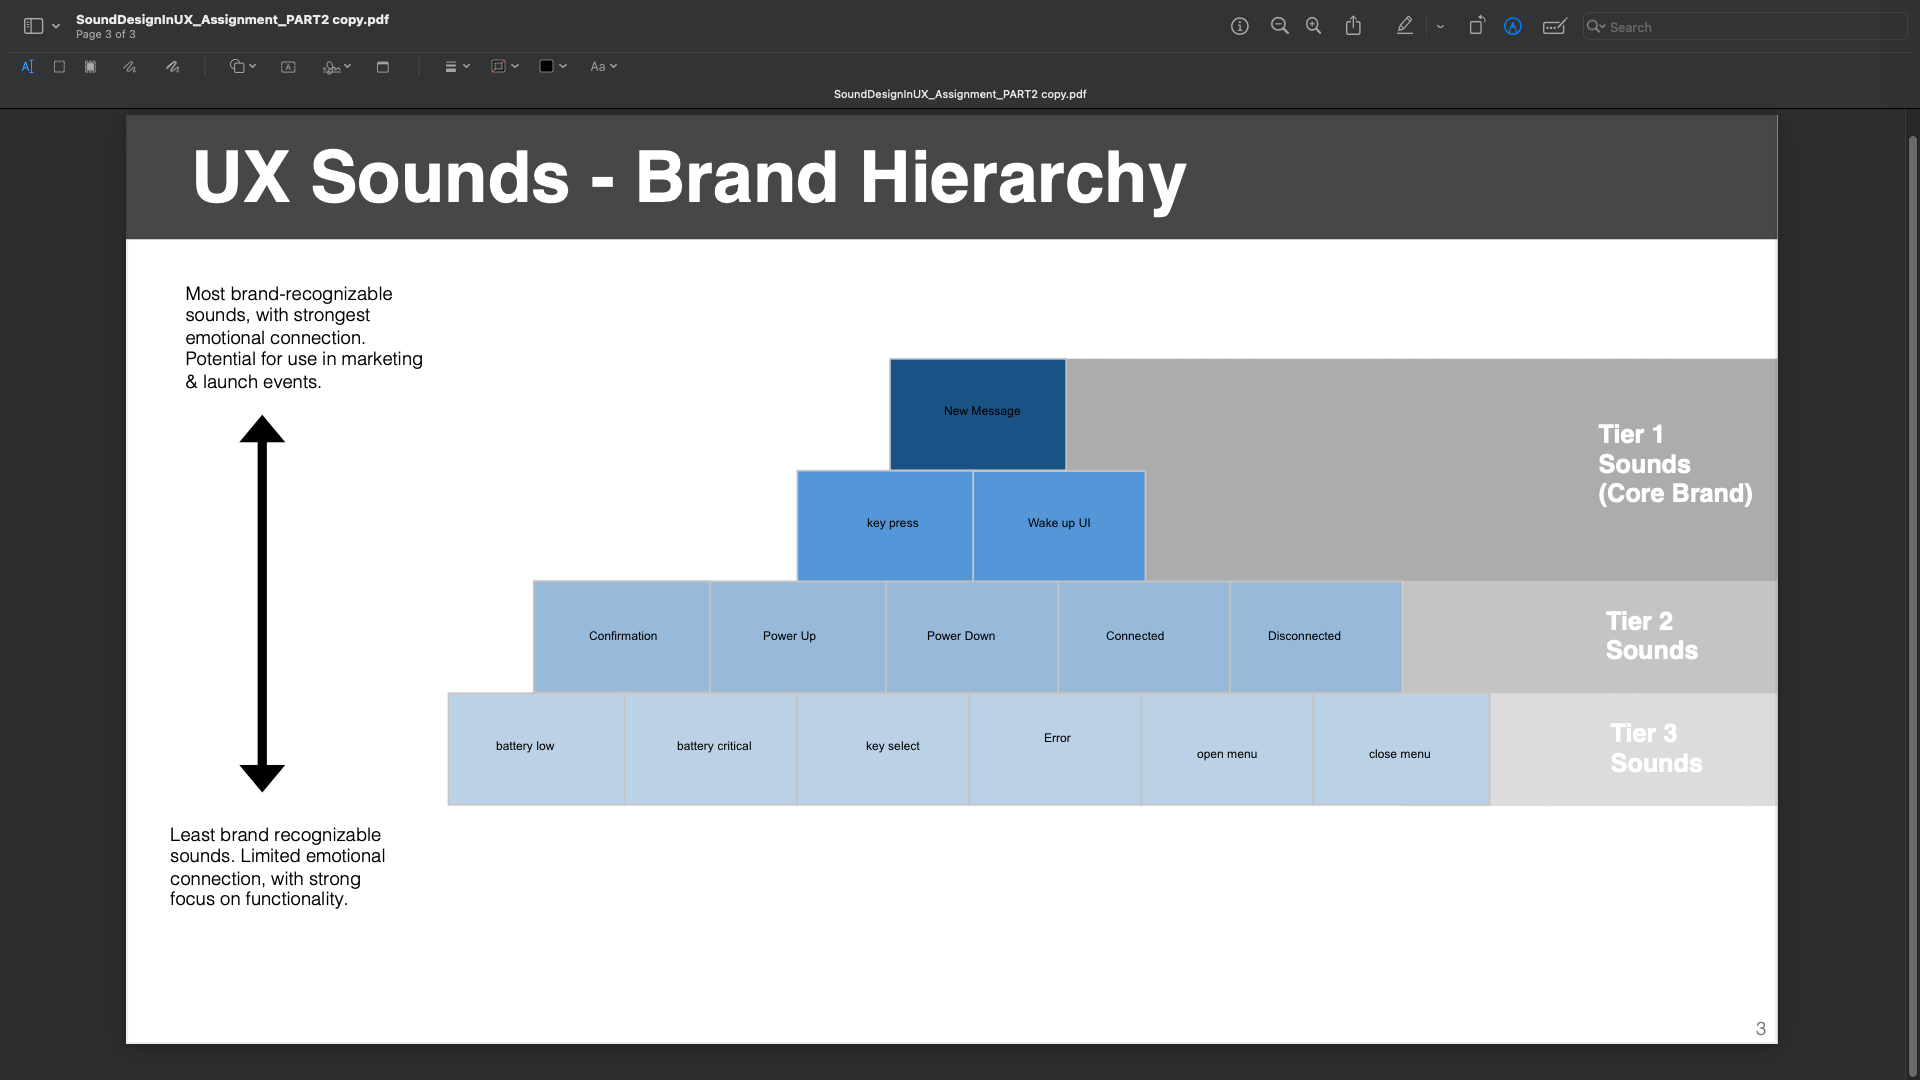This screenshot has width=1920, height=1080.
Task: Click the 'Least brand recognizable sounds' paragraph
Action: [277, 867]
